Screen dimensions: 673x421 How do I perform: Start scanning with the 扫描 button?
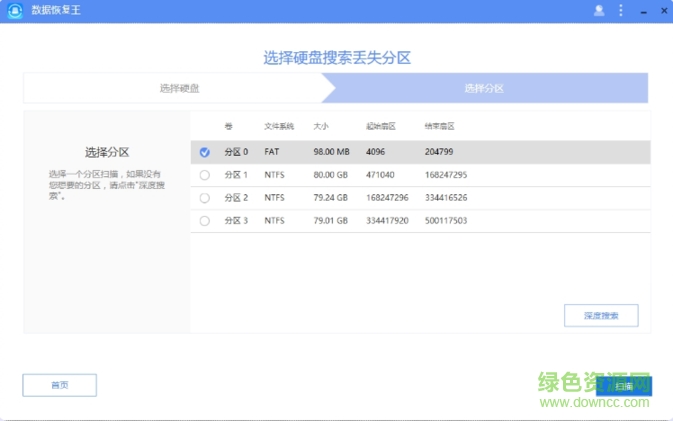point(624,385)
